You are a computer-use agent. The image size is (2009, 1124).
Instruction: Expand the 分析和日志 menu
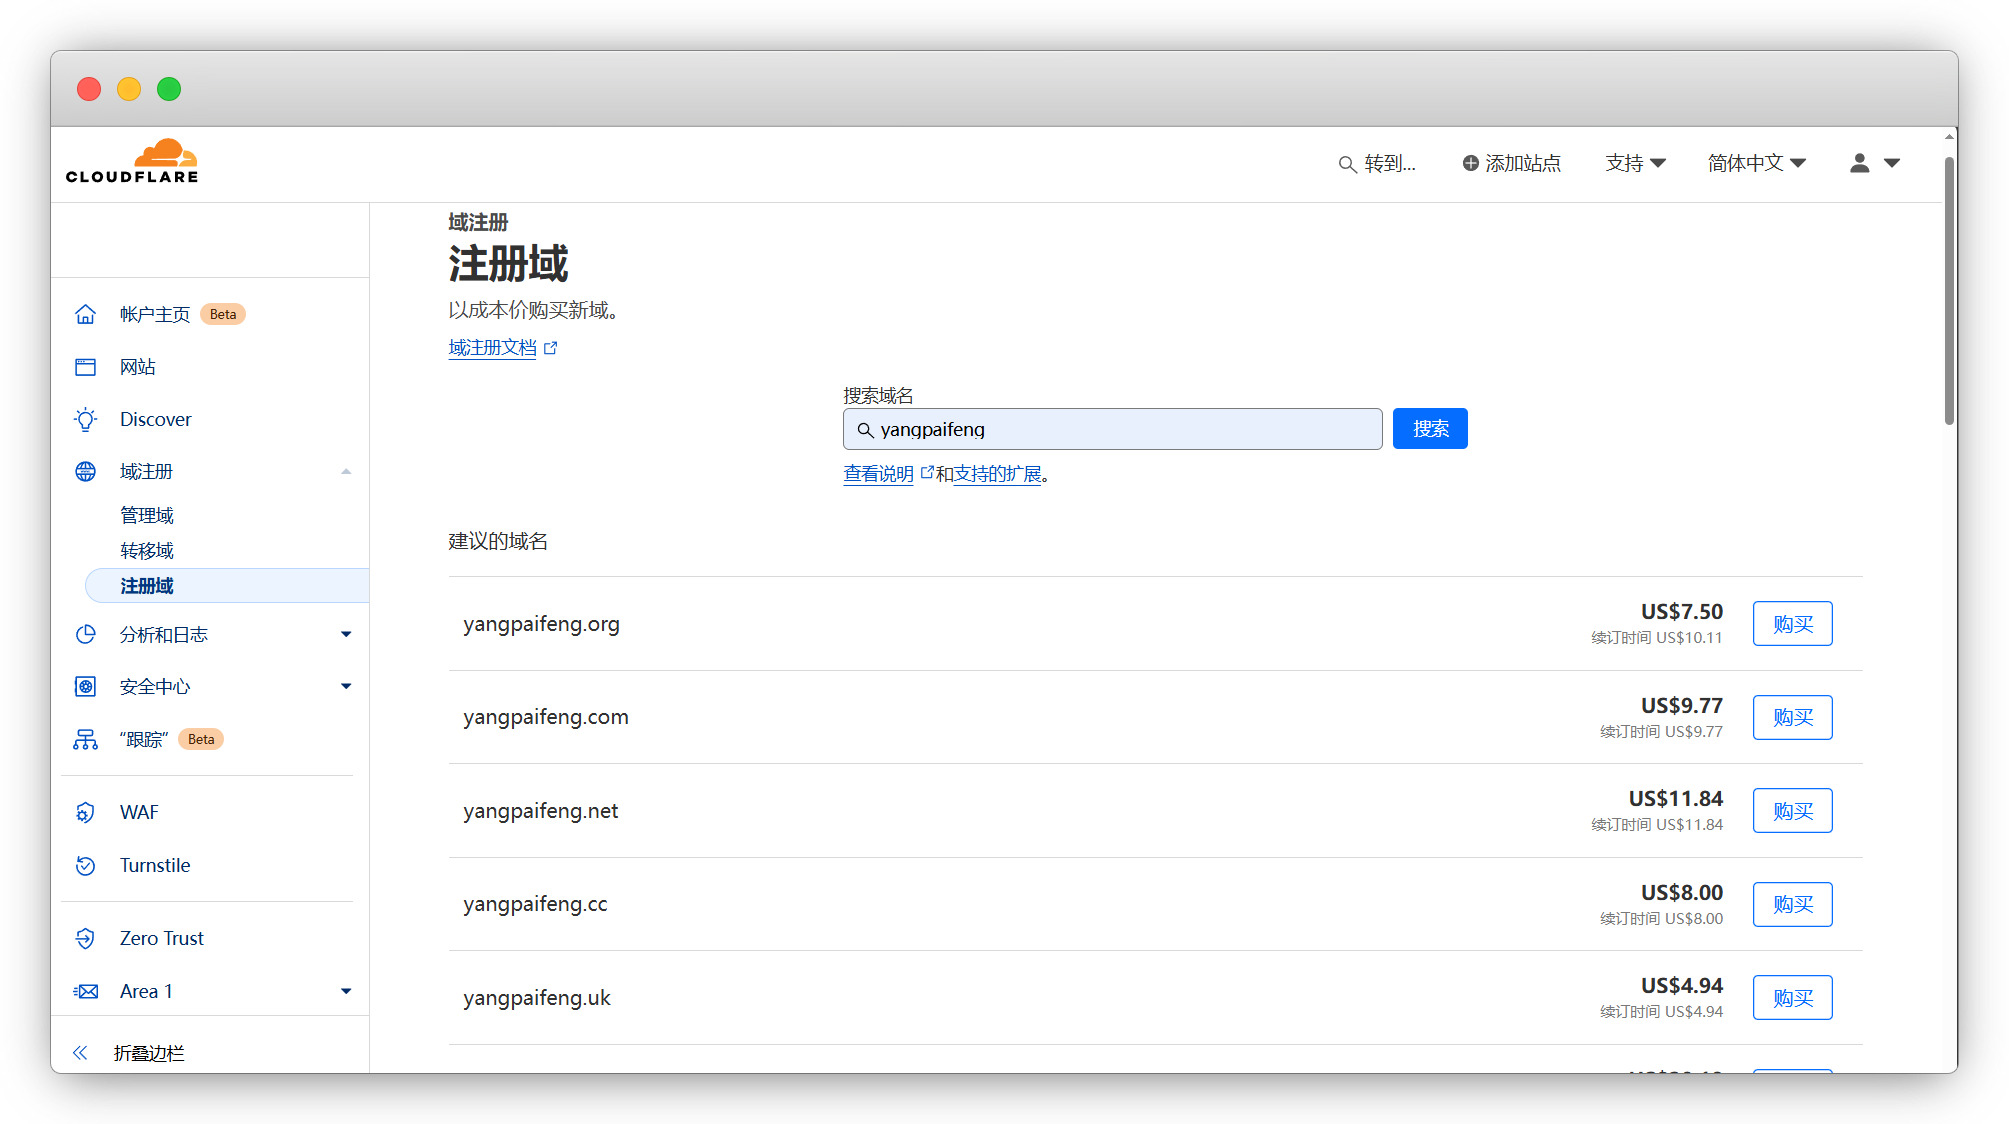point(346,635)
